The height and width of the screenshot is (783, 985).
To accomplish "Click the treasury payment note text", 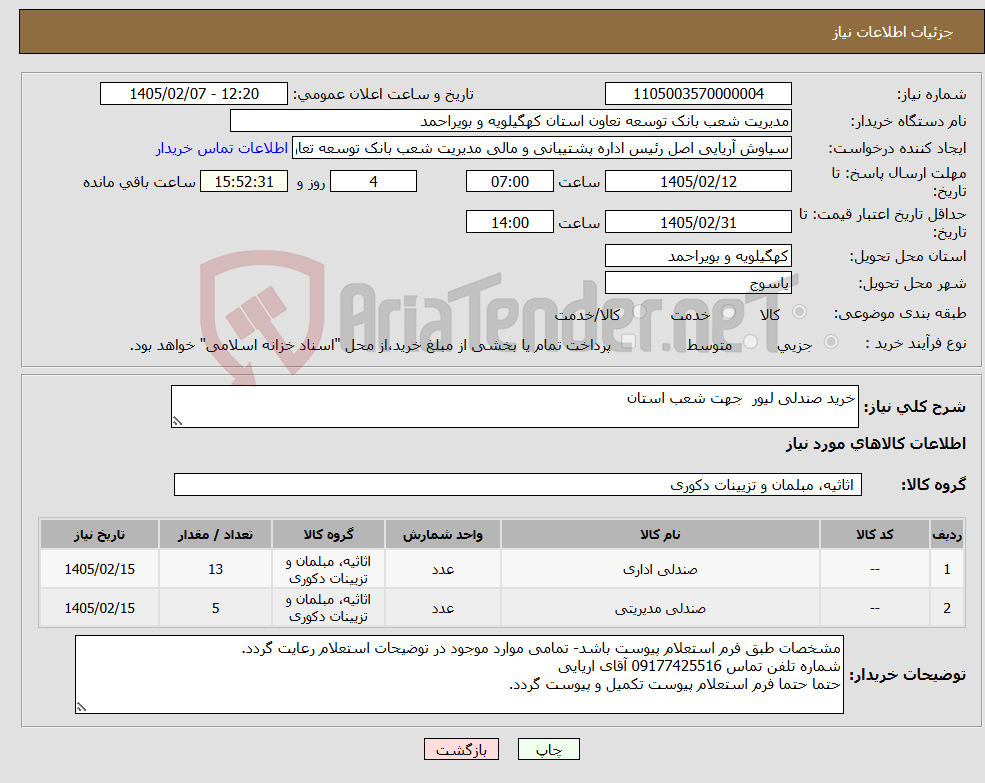I will pos(370,345).
